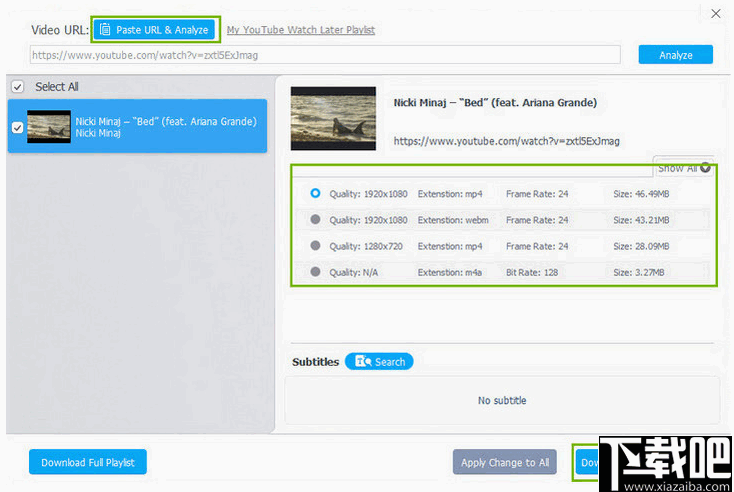The height and width of the screenshot is (492, 734).
Task: Click 'No subtitle' message
Action: coord(502,400)
